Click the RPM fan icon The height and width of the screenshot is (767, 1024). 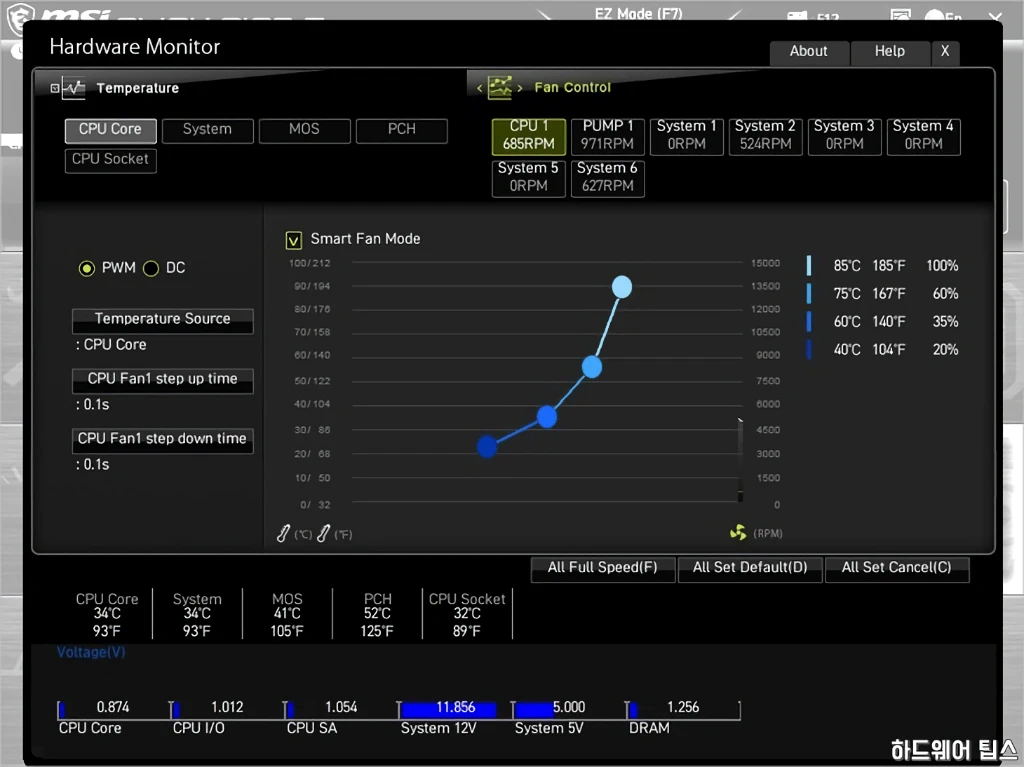pyautogui.click(x=738, y=532)
